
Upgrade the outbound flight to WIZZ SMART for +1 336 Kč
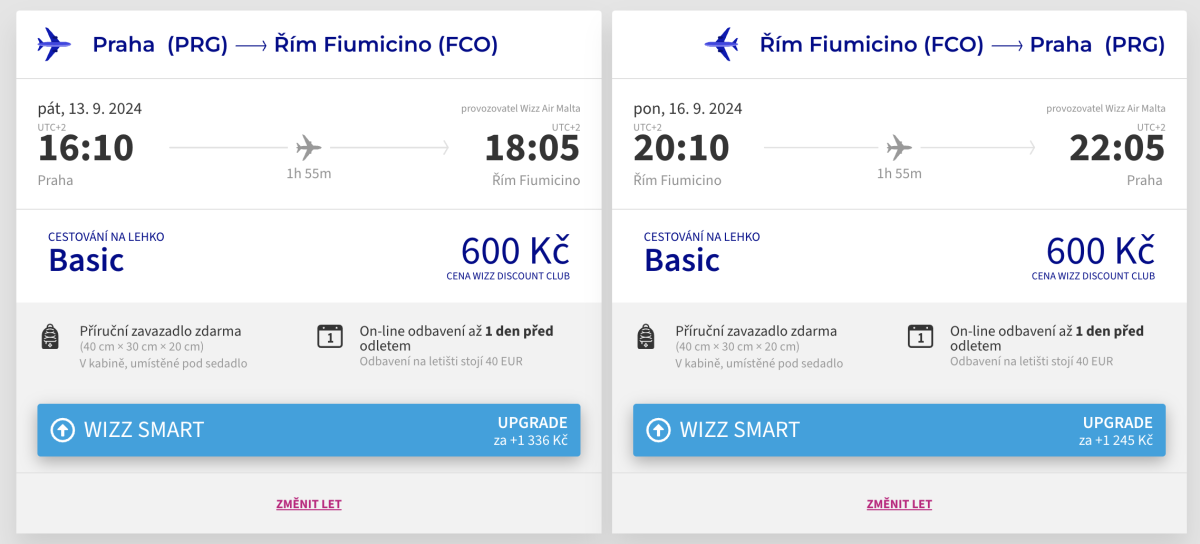[308, 430]
